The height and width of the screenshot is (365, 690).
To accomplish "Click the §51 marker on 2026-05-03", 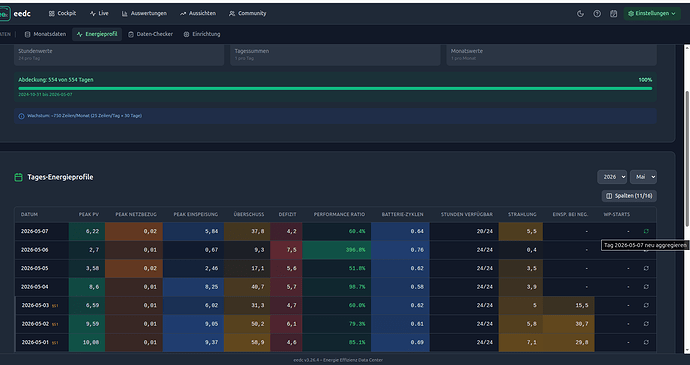I will click(x=55, y=306).
